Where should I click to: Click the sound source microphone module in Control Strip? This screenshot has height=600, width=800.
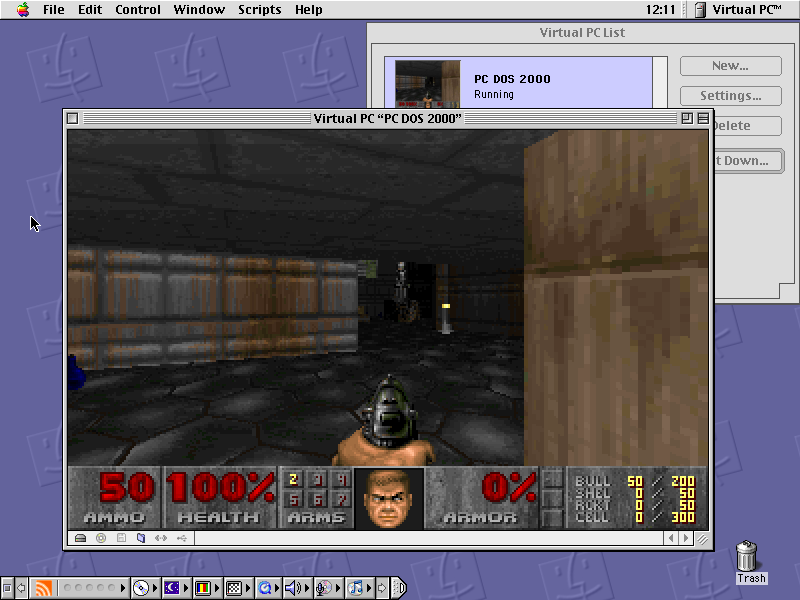pyautogui.click(x=323, y=588)
